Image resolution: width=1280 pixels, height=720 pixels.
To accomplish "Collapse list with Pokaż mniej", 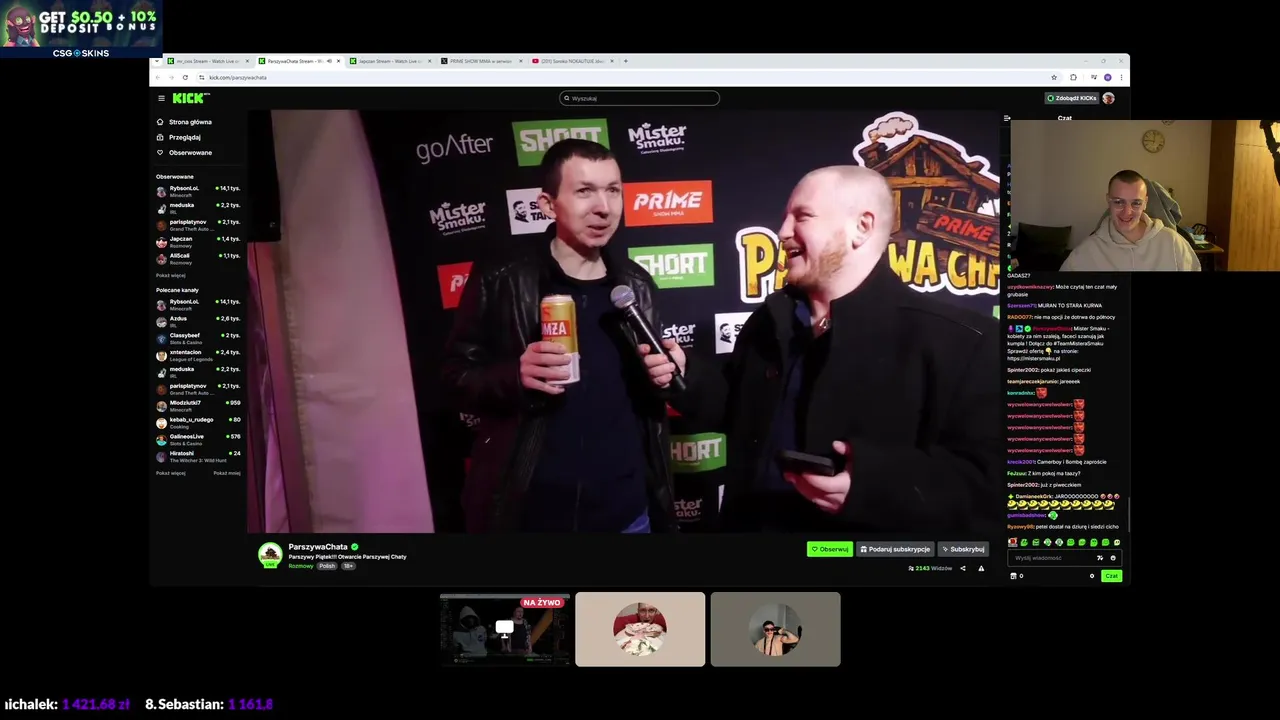I will click(x=227, y=473).
